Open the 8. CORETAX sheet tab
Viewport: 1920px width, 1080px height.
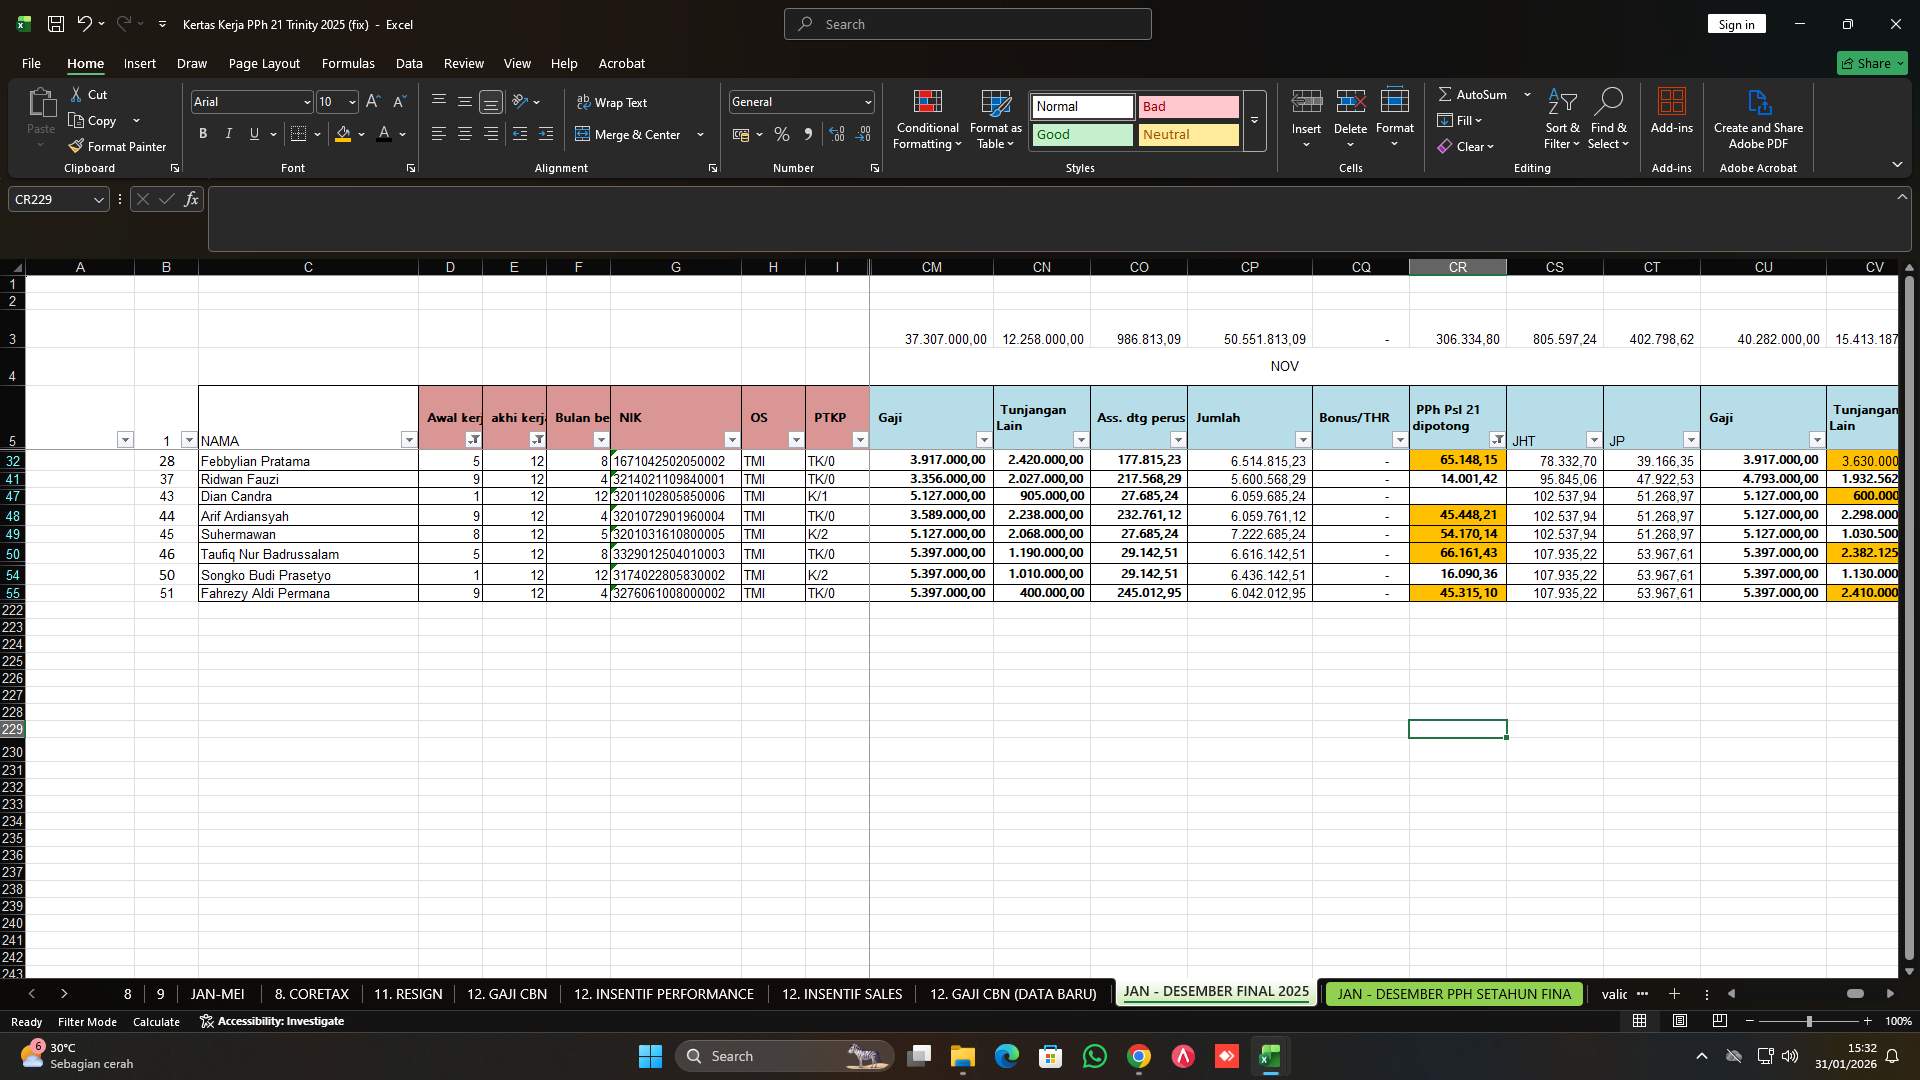pyautogui.click(x=310, y=994)
